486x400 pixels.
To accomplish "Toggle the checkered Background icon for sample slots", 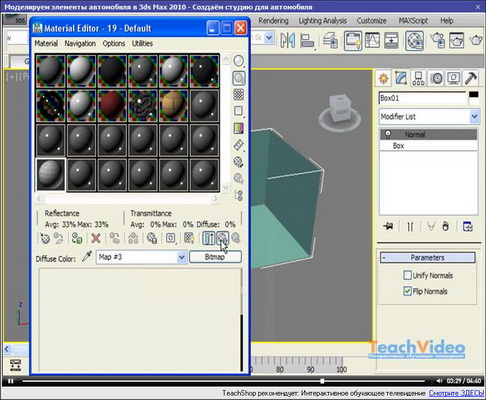I will 239,95.
